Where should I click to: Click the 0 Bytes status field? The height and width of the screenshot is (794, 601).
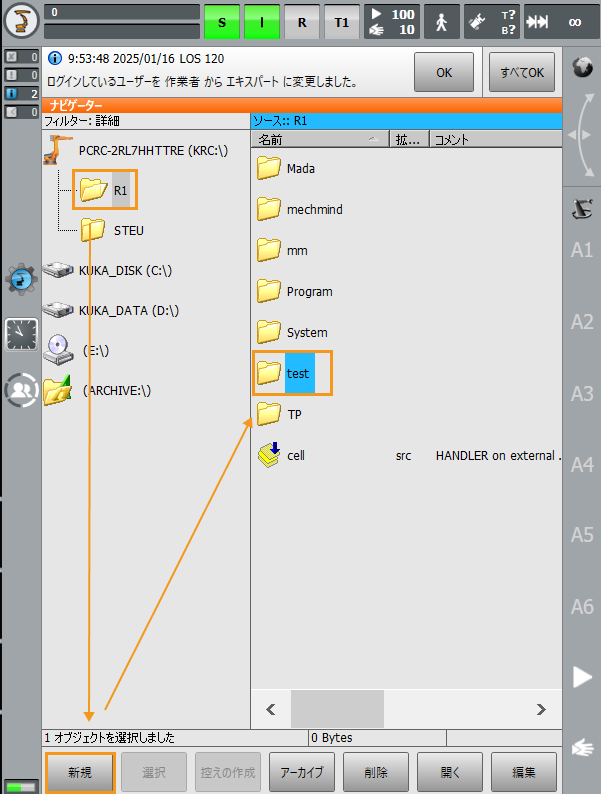point(377,737)
